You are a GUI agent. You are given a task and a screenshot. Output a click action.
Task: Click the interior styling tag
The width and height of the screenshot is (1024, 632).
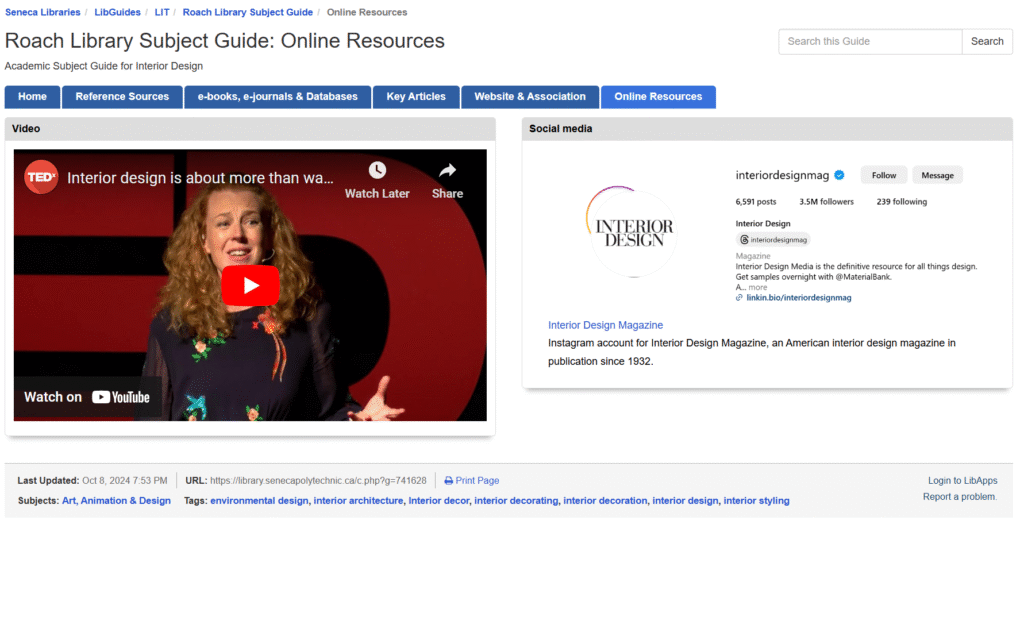(x=756, y=501)
